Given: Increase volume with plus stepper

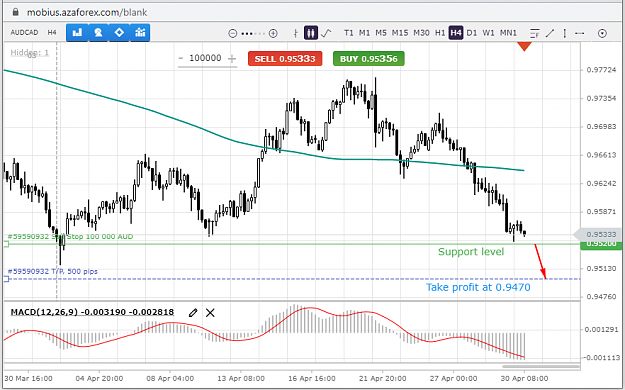Looking at the screenshot, I should (232, 59).
